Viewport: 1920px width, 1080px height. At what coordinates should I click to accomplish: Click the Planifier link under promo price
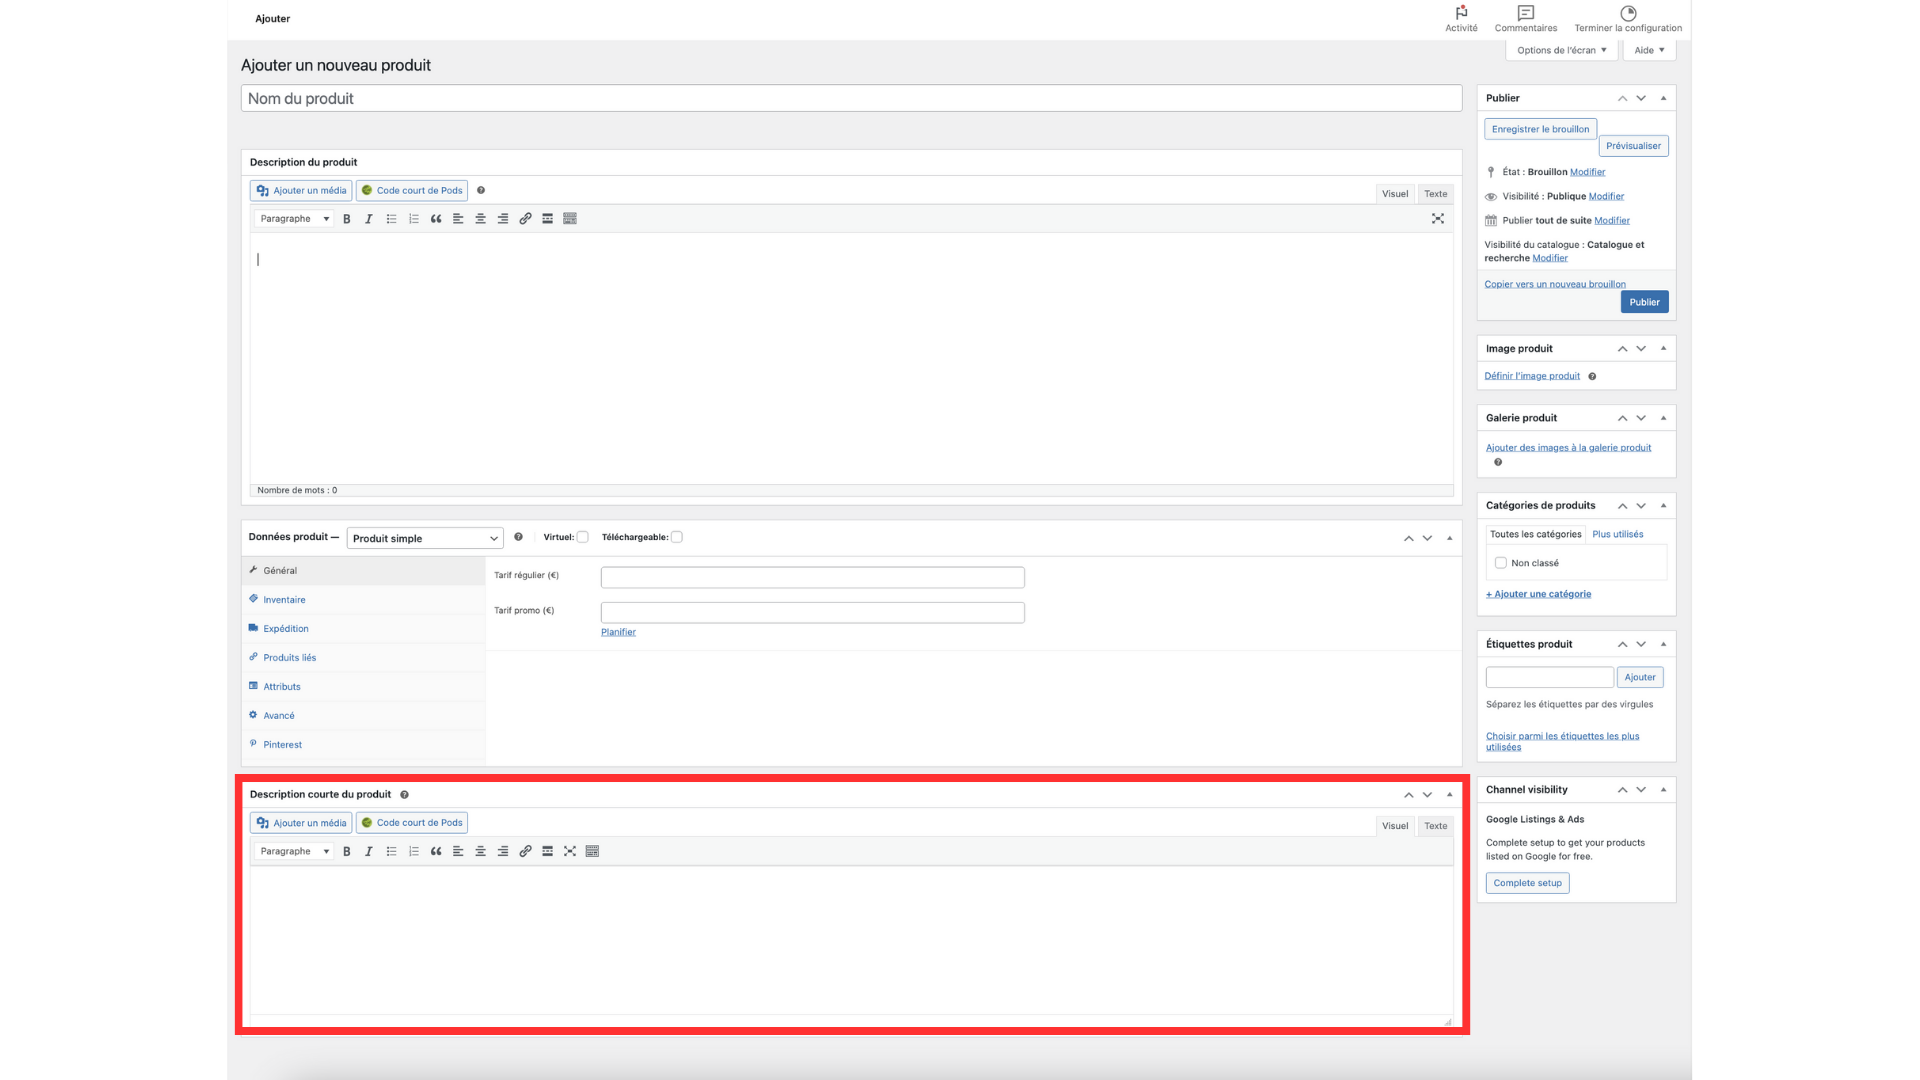[618, 632]
